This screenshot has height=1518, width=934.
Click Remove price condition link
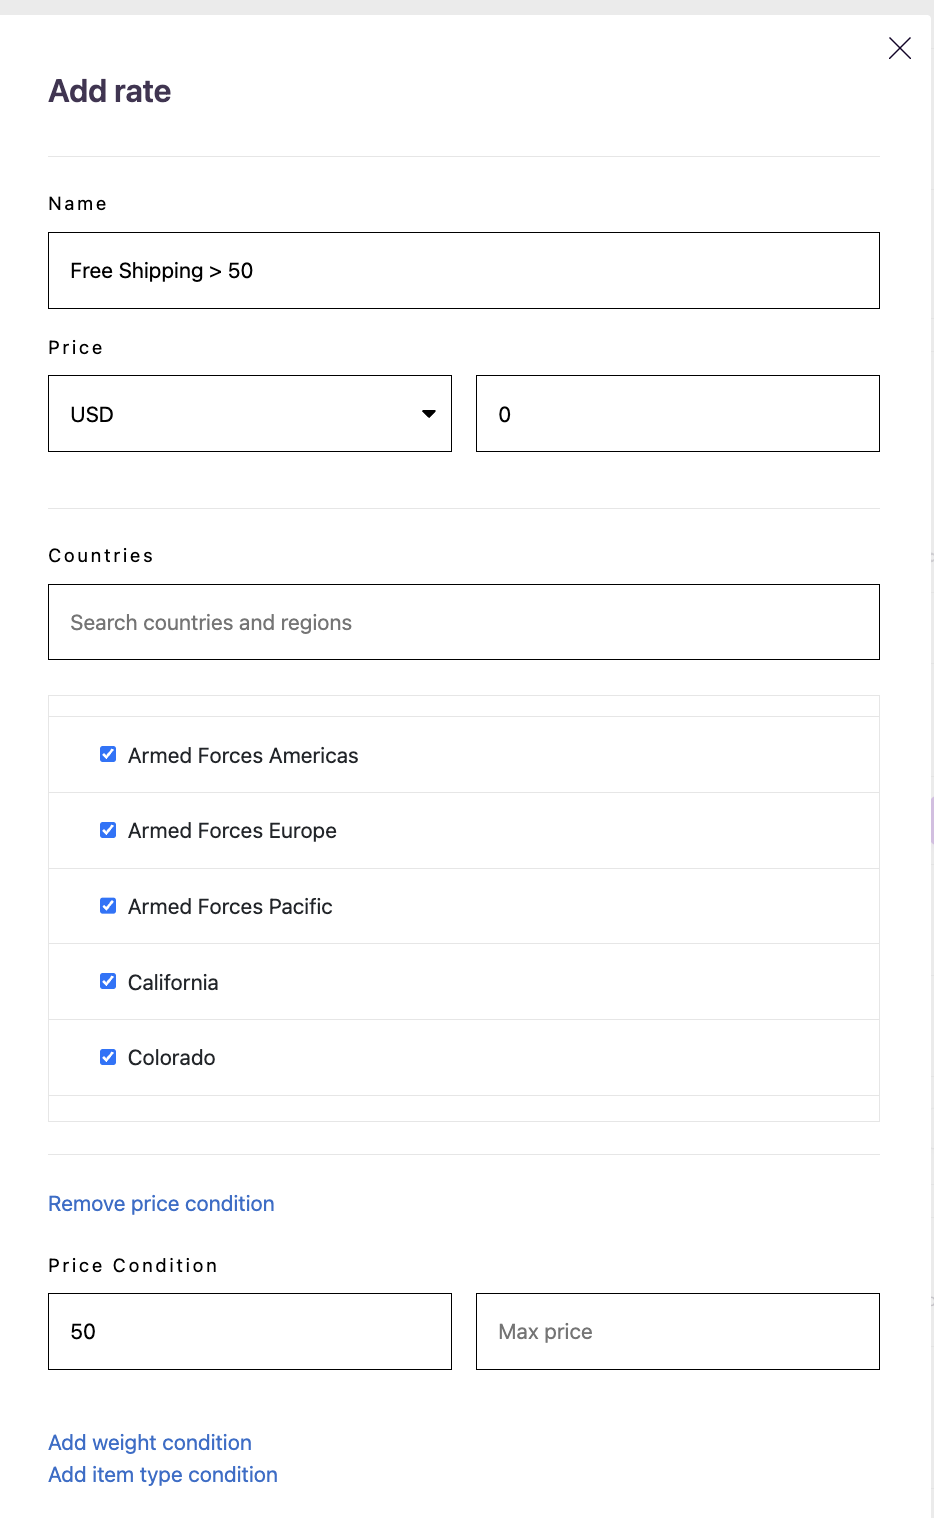(x=161, y=1204)
